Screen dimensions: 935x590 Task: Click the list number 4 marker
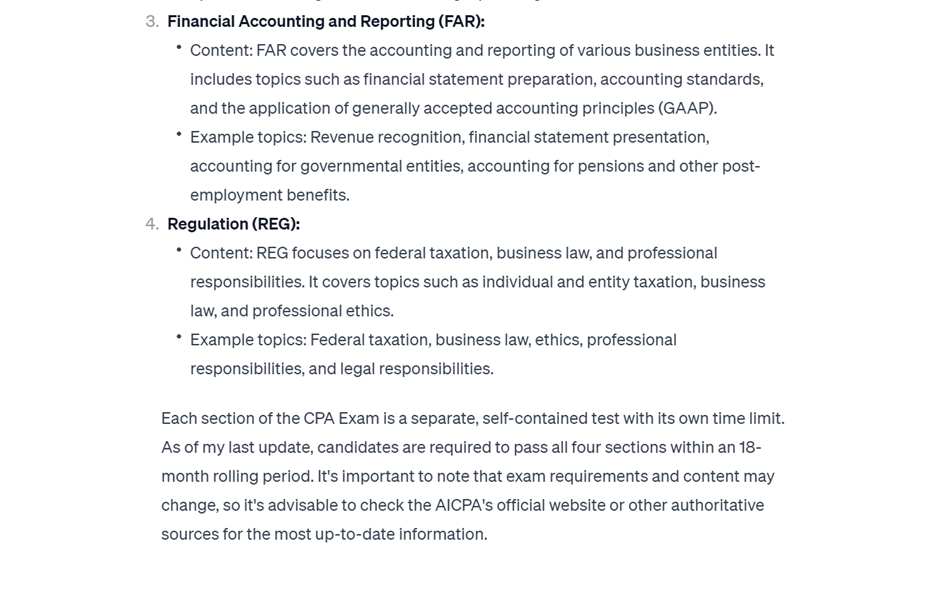152,224
